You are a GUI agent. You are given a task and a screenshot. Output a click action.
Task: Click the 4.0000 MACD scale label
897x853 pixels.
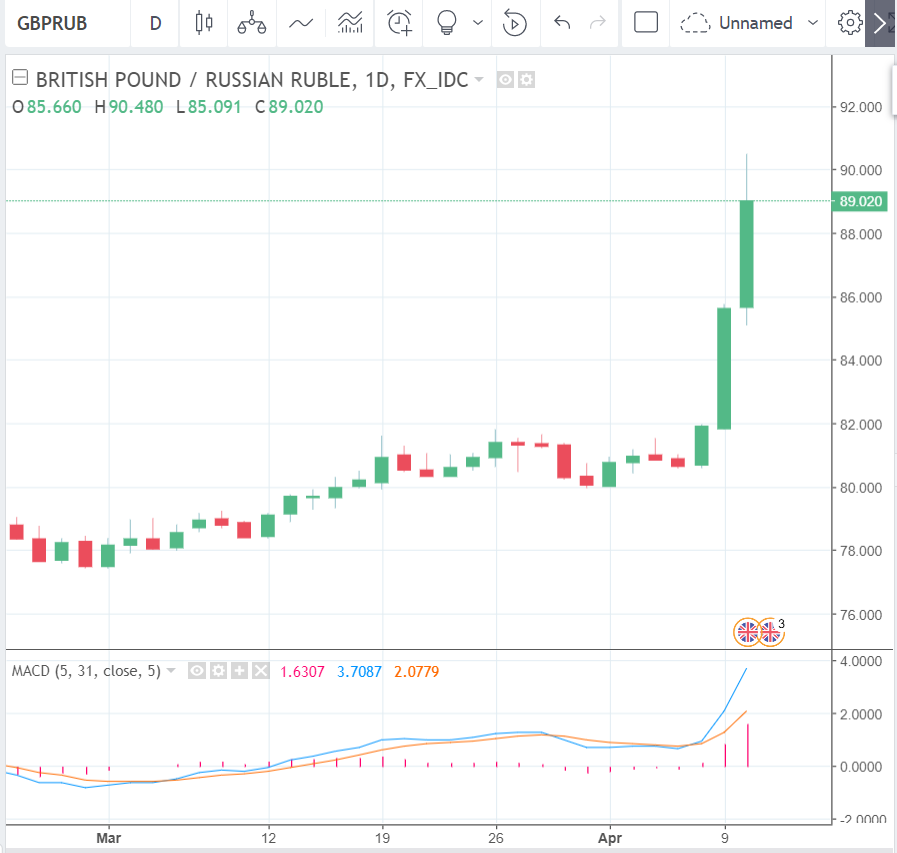[x=861, y=661]
